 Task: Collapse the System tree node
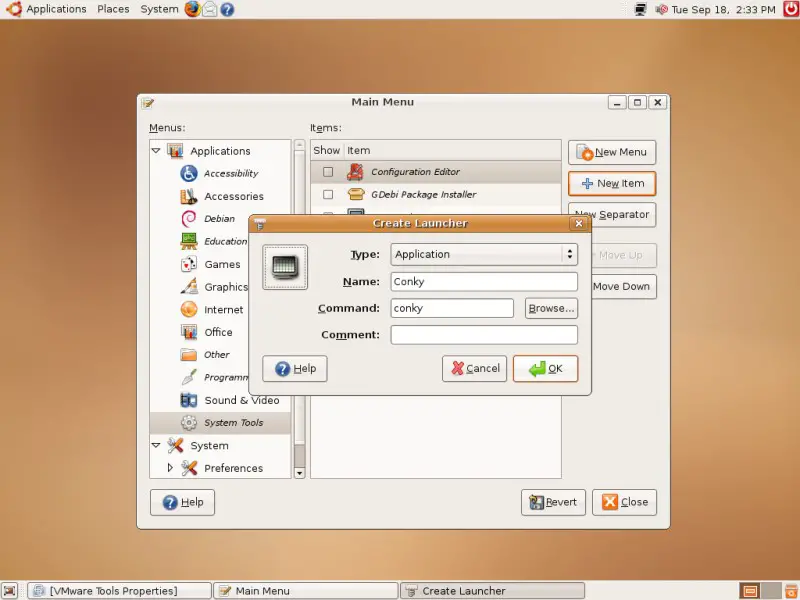[x=156, y=445]
